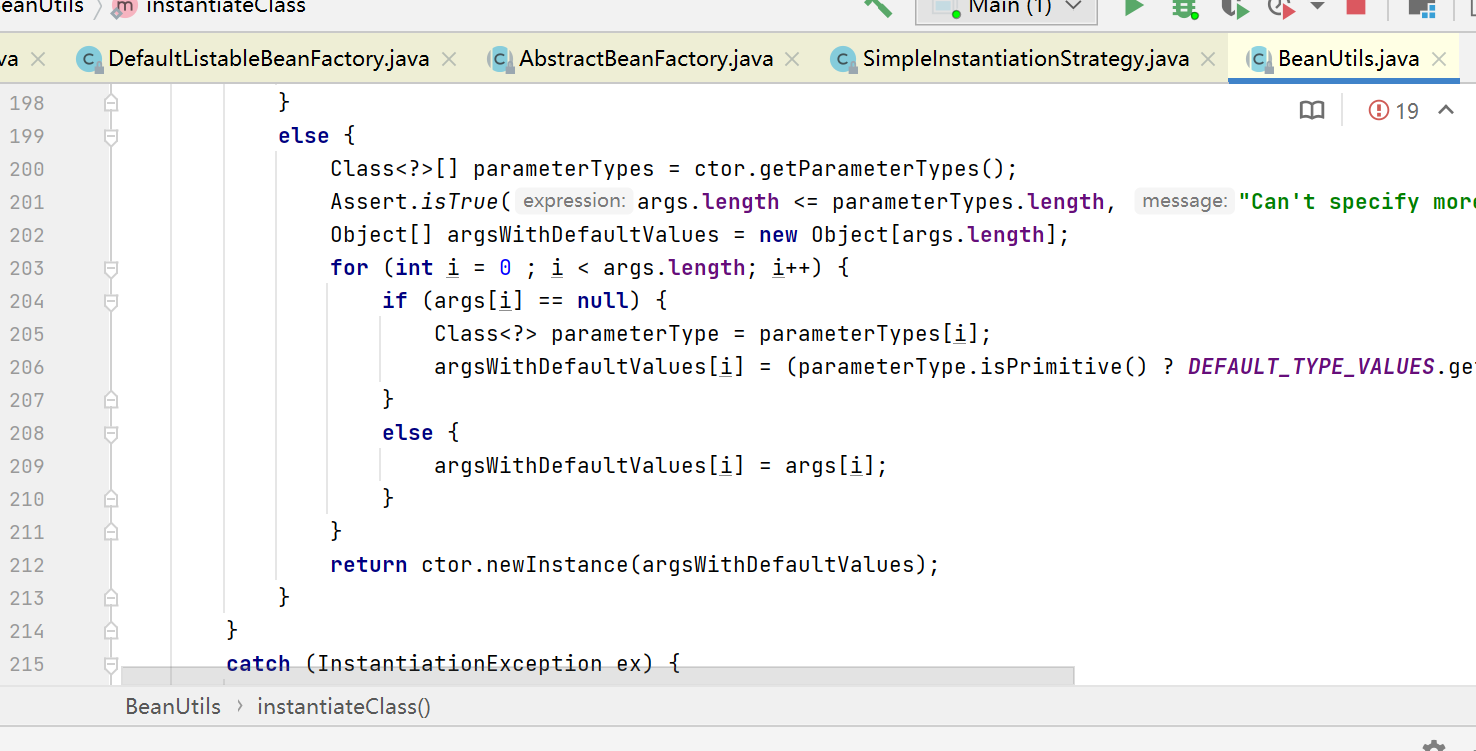Switch to AbstractBeanFactory.java tab
Viewport: 1476px width, 751px height.
[646, 59]
